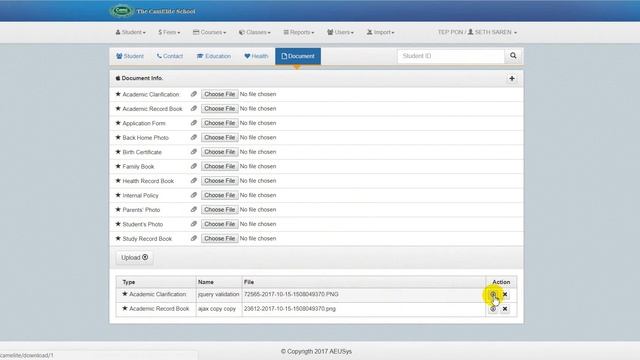Screen dimensions: 640x360
Task: Choose File for Back Home Photo
Action: click(x=220, y=138)
